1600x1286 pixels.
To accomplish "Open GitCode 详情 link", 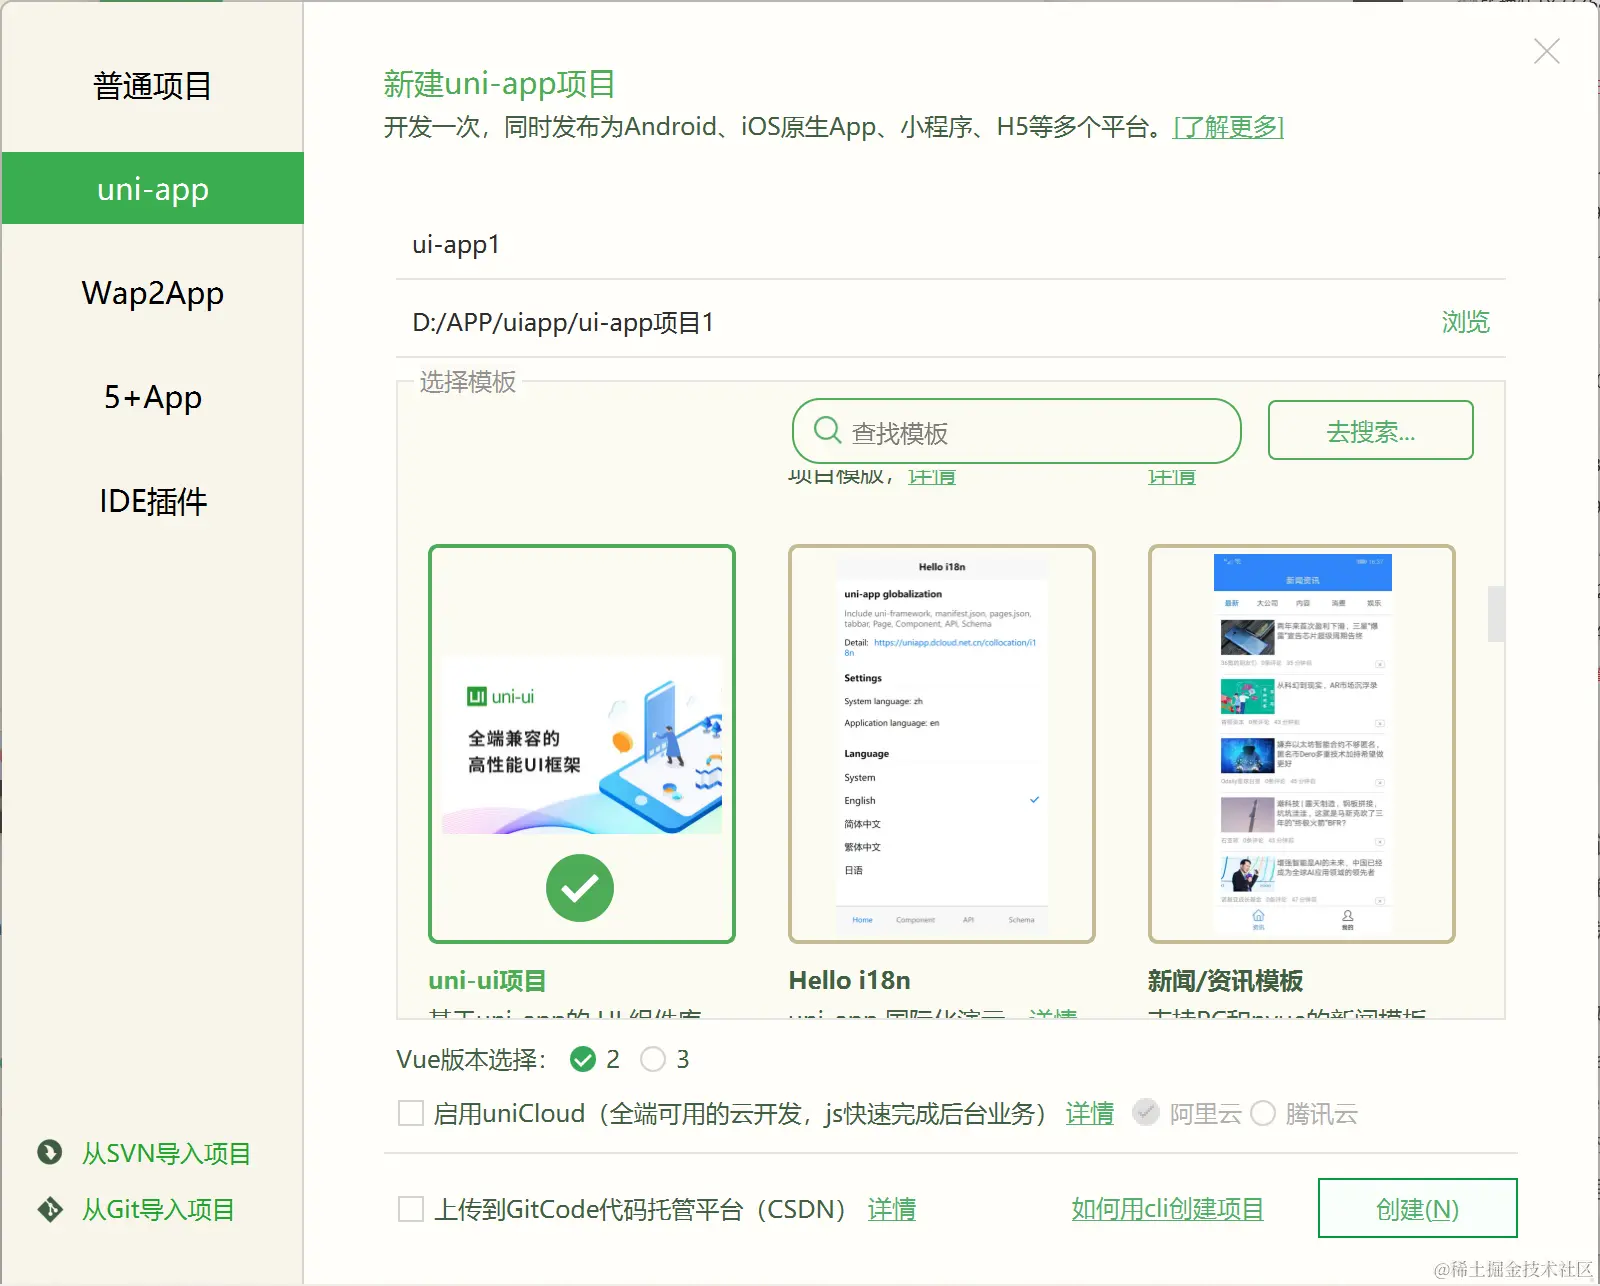I will tap(892, 1209).
